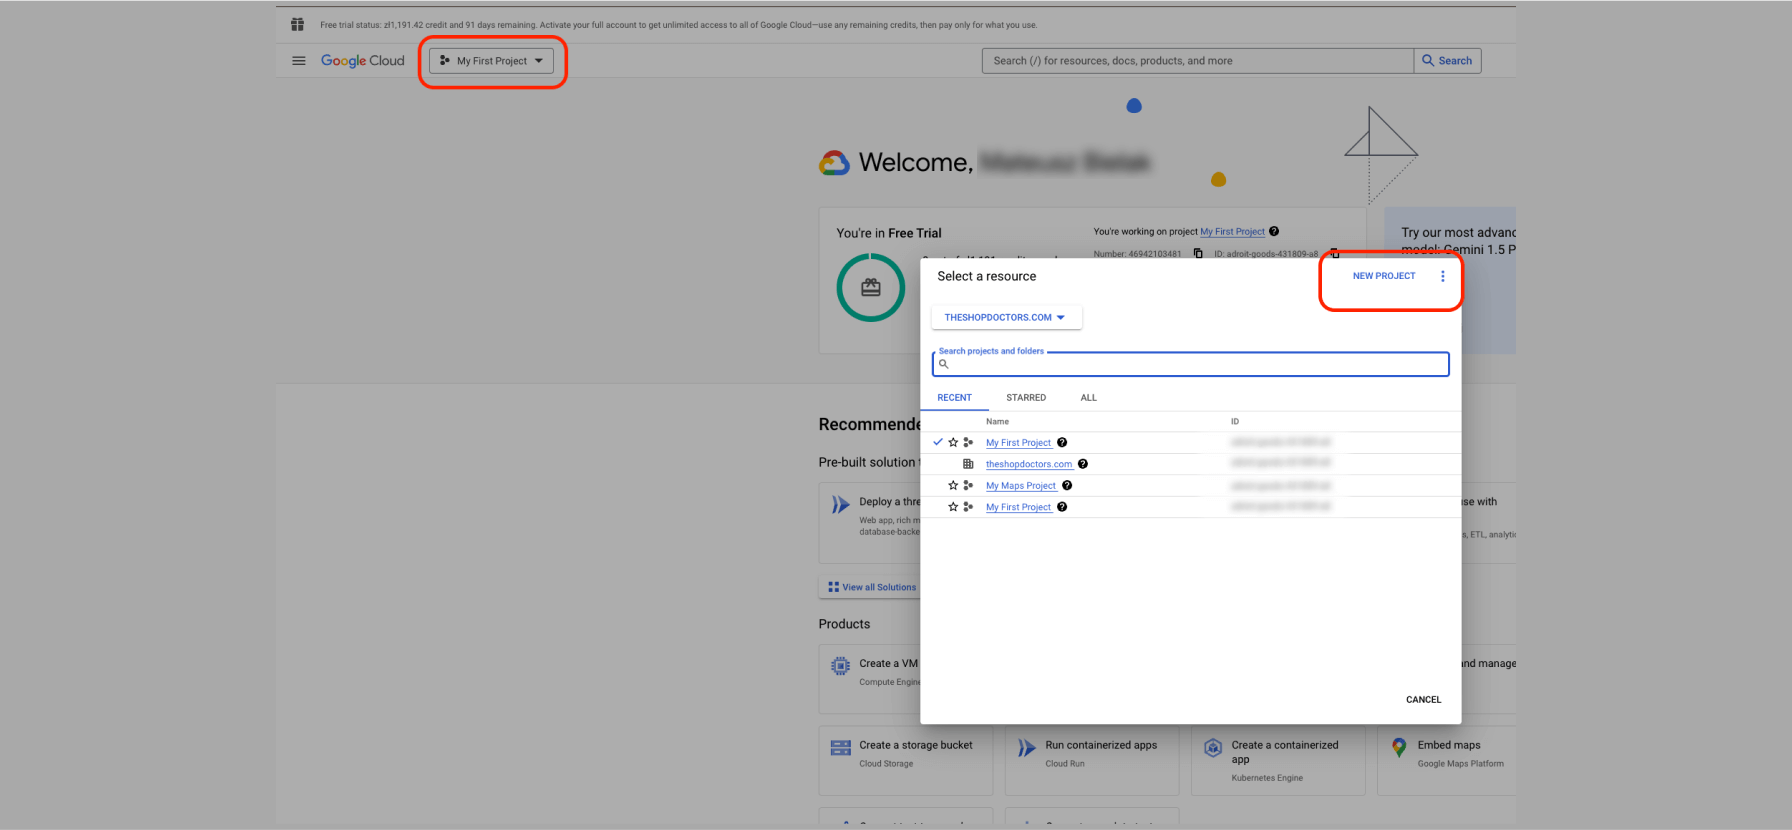
Task: Click NEW PROJECT in the dialog
Action: tap(1384, 276)
